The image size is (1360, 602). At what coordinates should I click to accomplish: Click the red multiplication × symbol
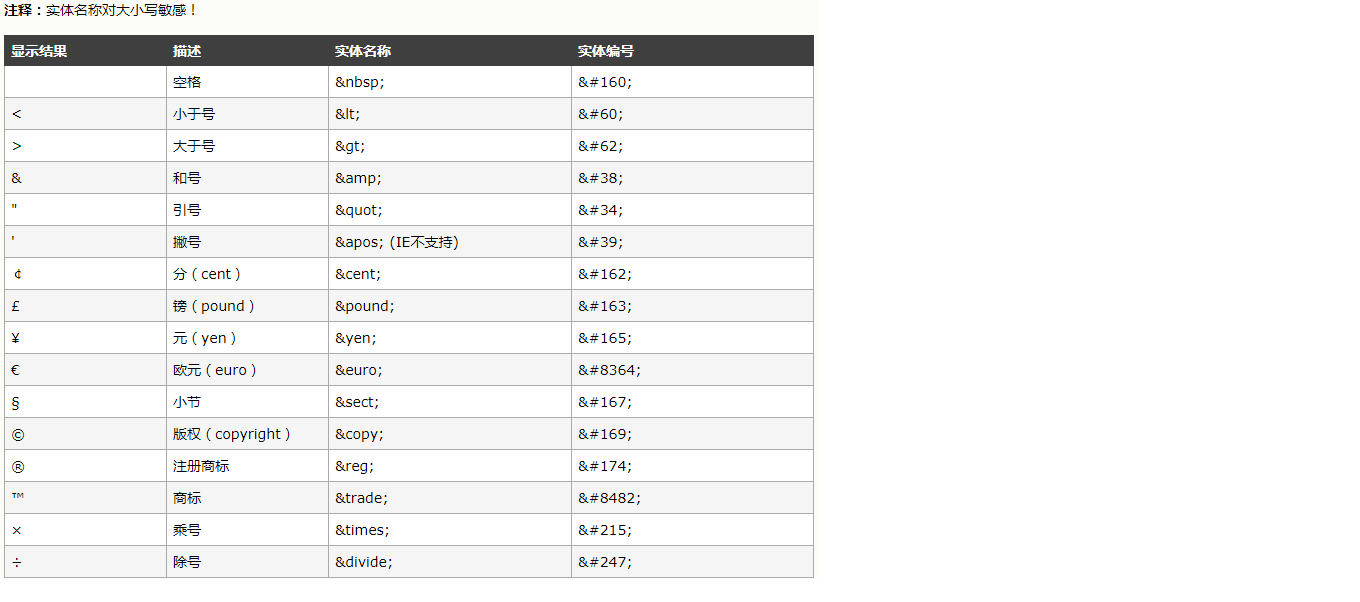[16, 530]
